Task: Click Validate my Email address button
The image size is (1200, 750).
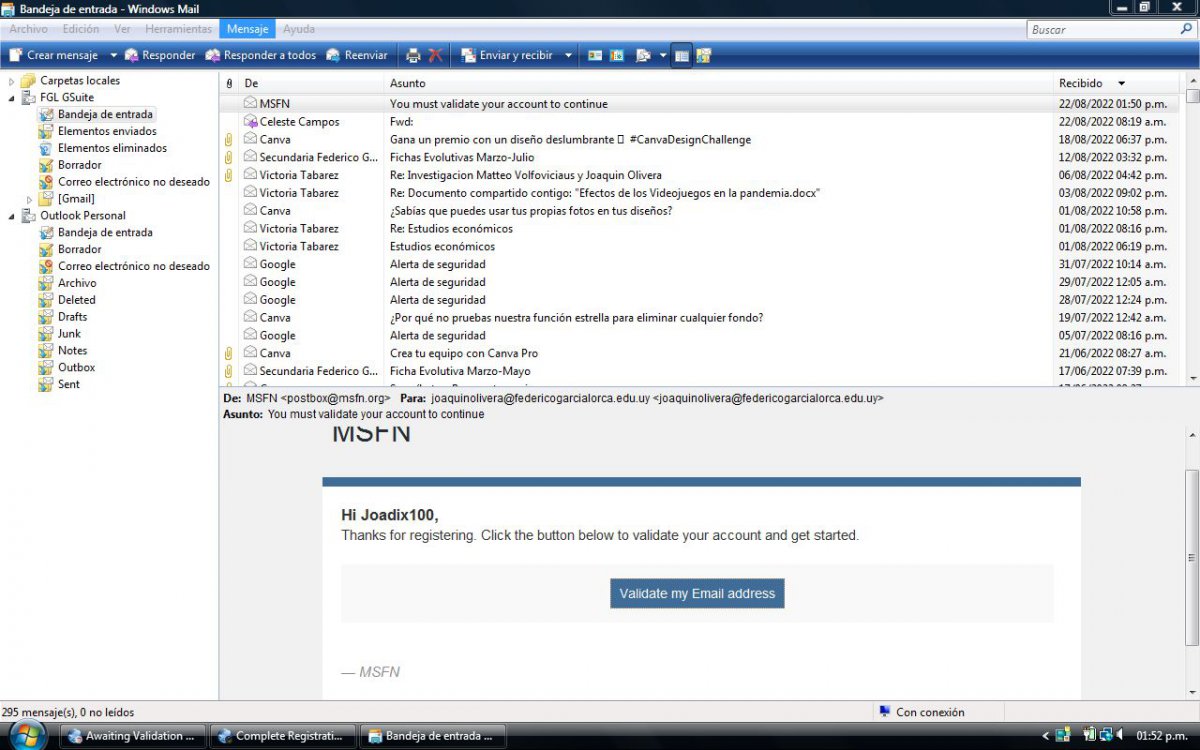Action: 697,593
